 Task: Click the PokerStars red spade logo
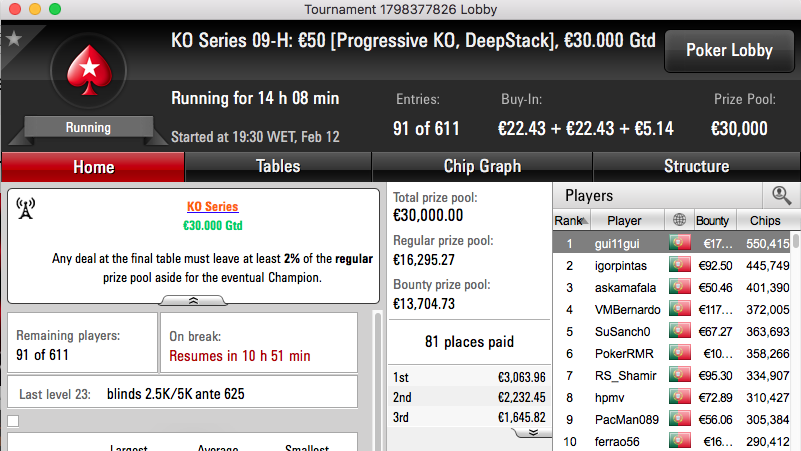click(89, 70)
